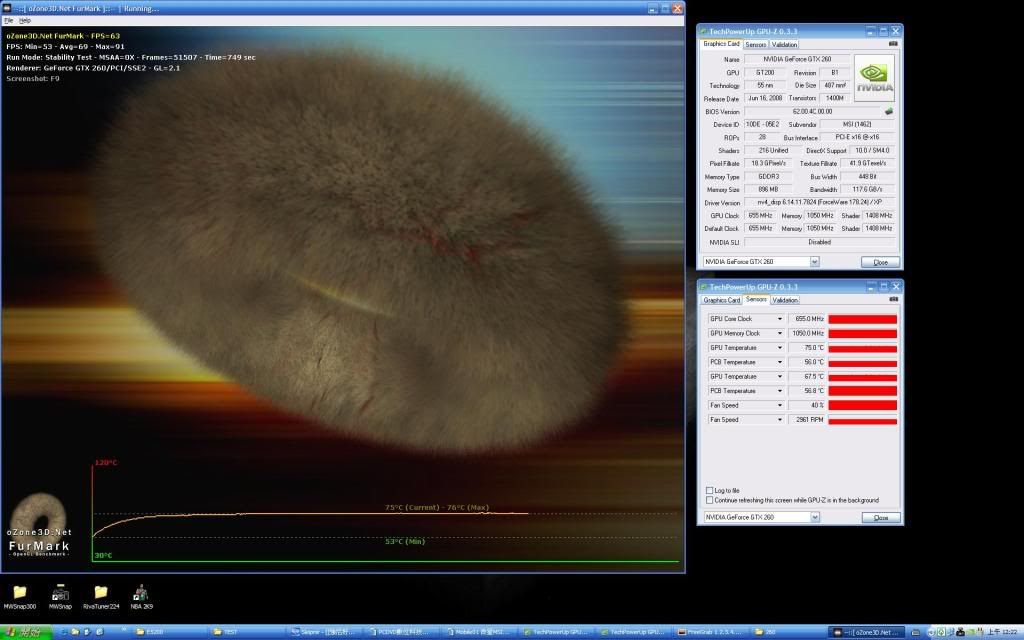
Task: Click the GPU Memory Clock red graph
Action: point(863,333)
